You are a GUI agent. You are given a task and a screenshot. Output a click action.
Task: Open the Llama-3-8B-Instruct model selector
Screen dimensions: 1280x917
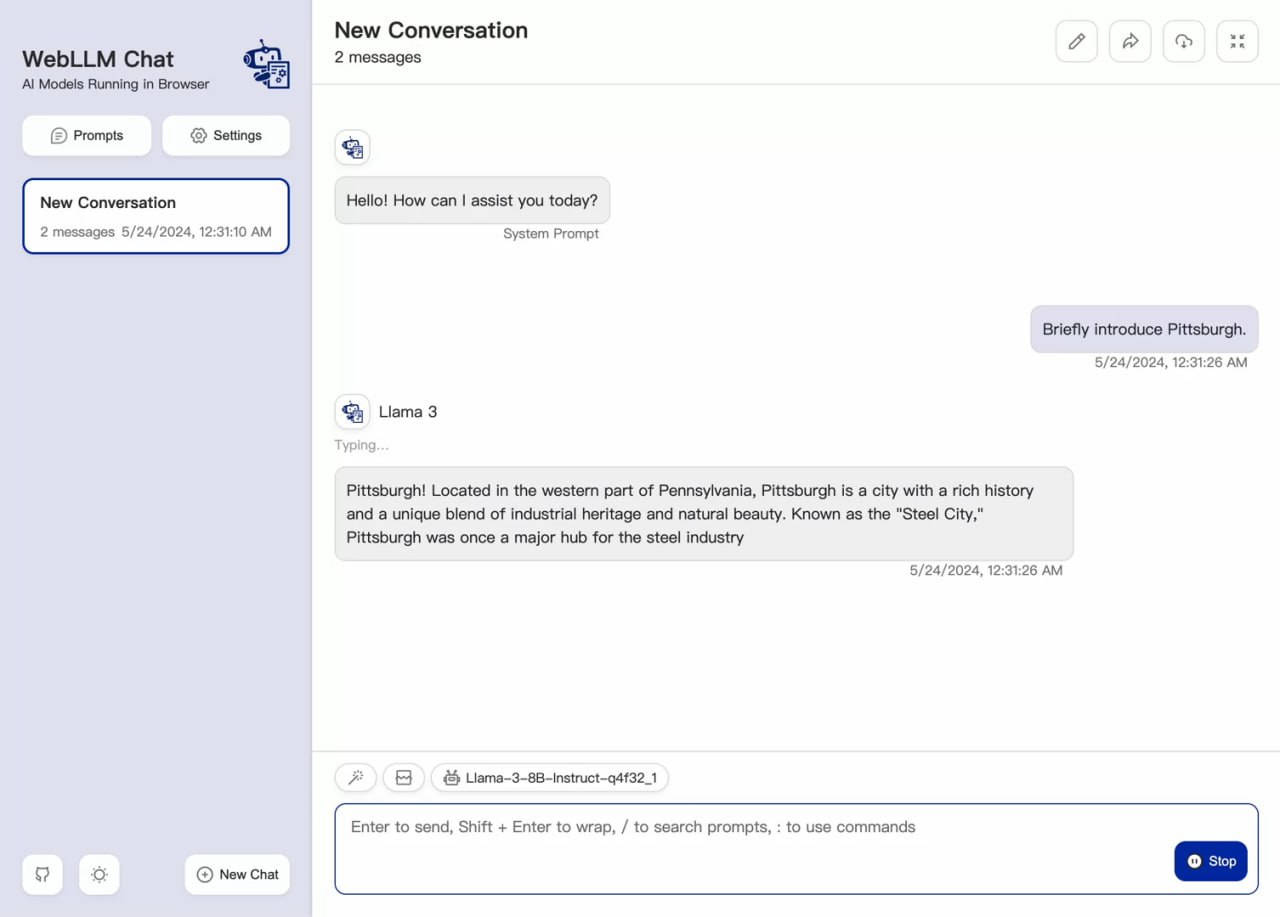(x=550, y=777)
